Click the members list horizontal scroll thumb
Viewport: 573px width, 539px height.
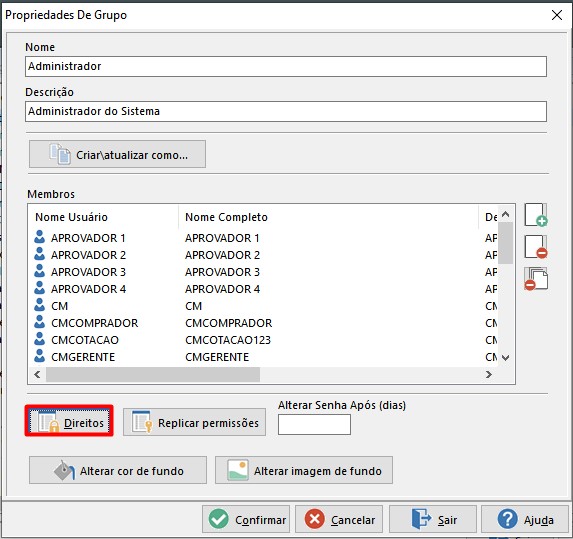tap(153, 374)
